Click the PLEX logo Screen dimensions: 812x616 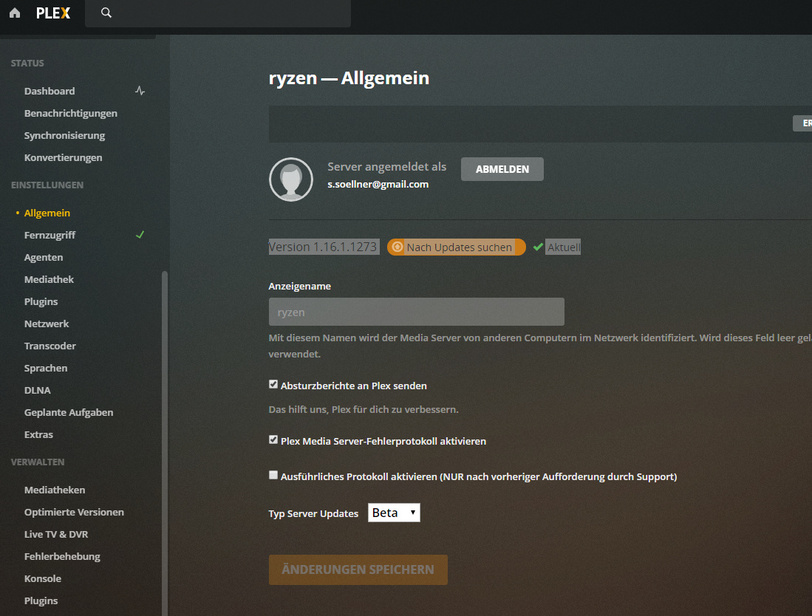pos(53,13)
